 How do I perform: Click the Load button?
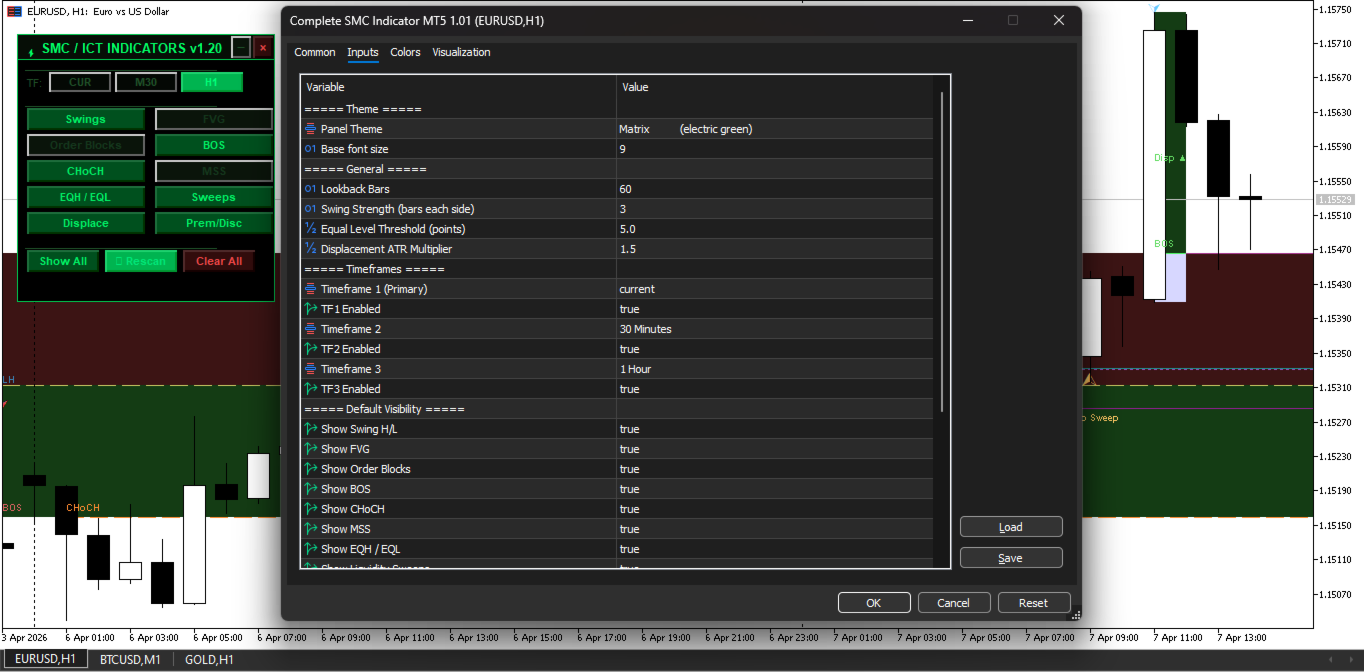[x=1011, y=527]
